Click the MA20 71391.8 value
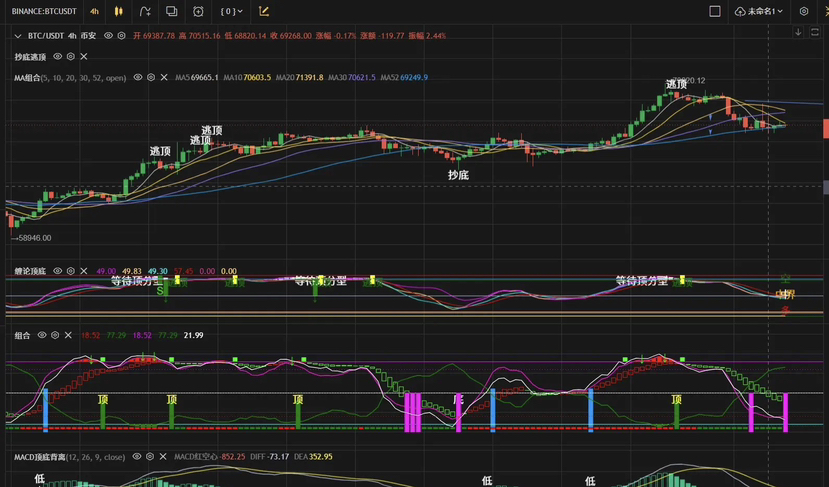This screenshot has width=829, height=487. coord(299,78)
